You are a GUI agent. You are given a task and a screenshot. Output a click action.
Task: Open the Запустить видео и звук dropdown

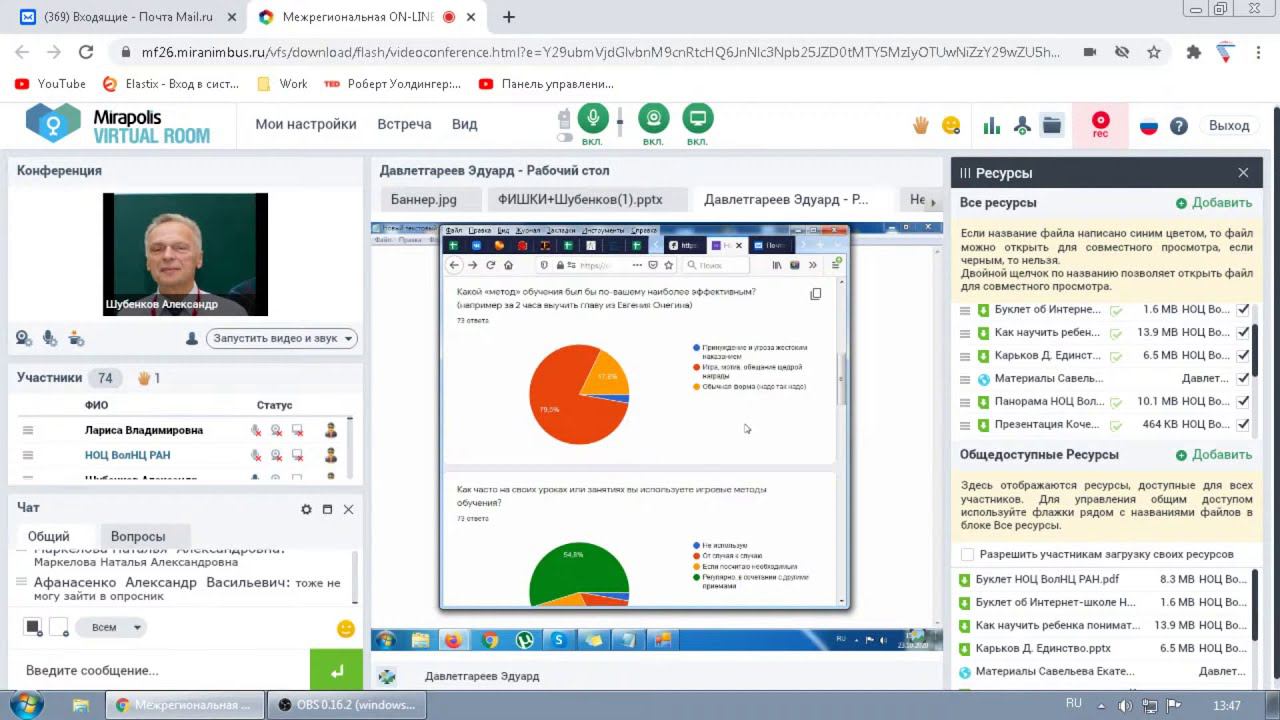(282, 338)
